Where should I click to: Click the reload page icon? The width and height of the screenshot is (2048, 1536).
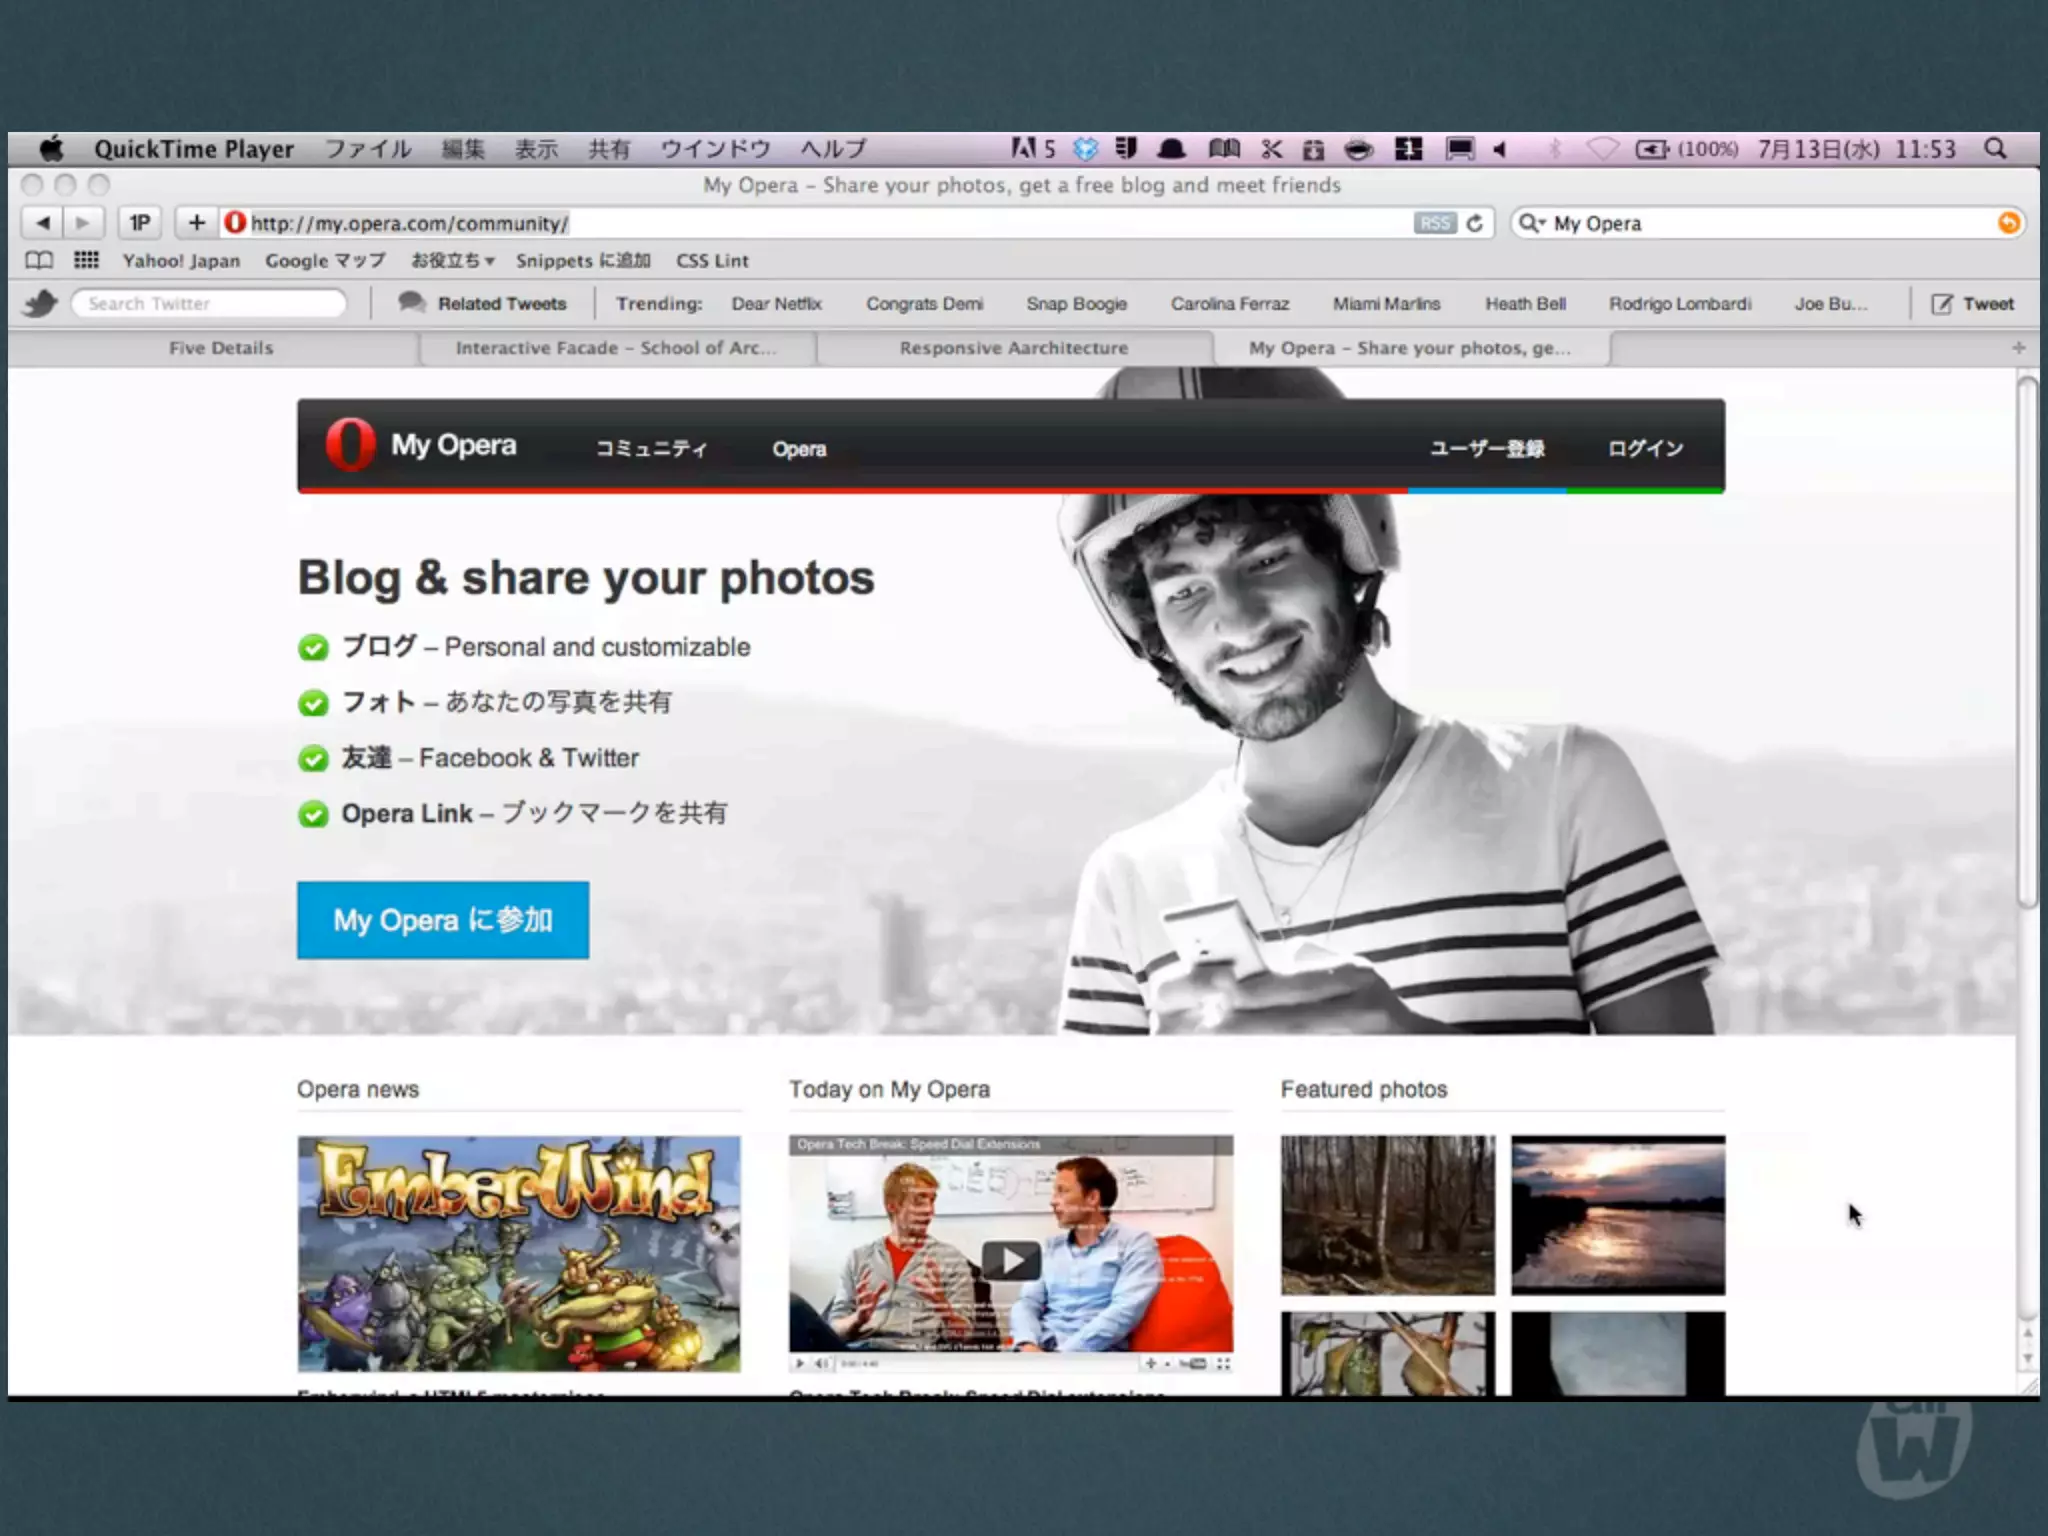(1475, 223)
